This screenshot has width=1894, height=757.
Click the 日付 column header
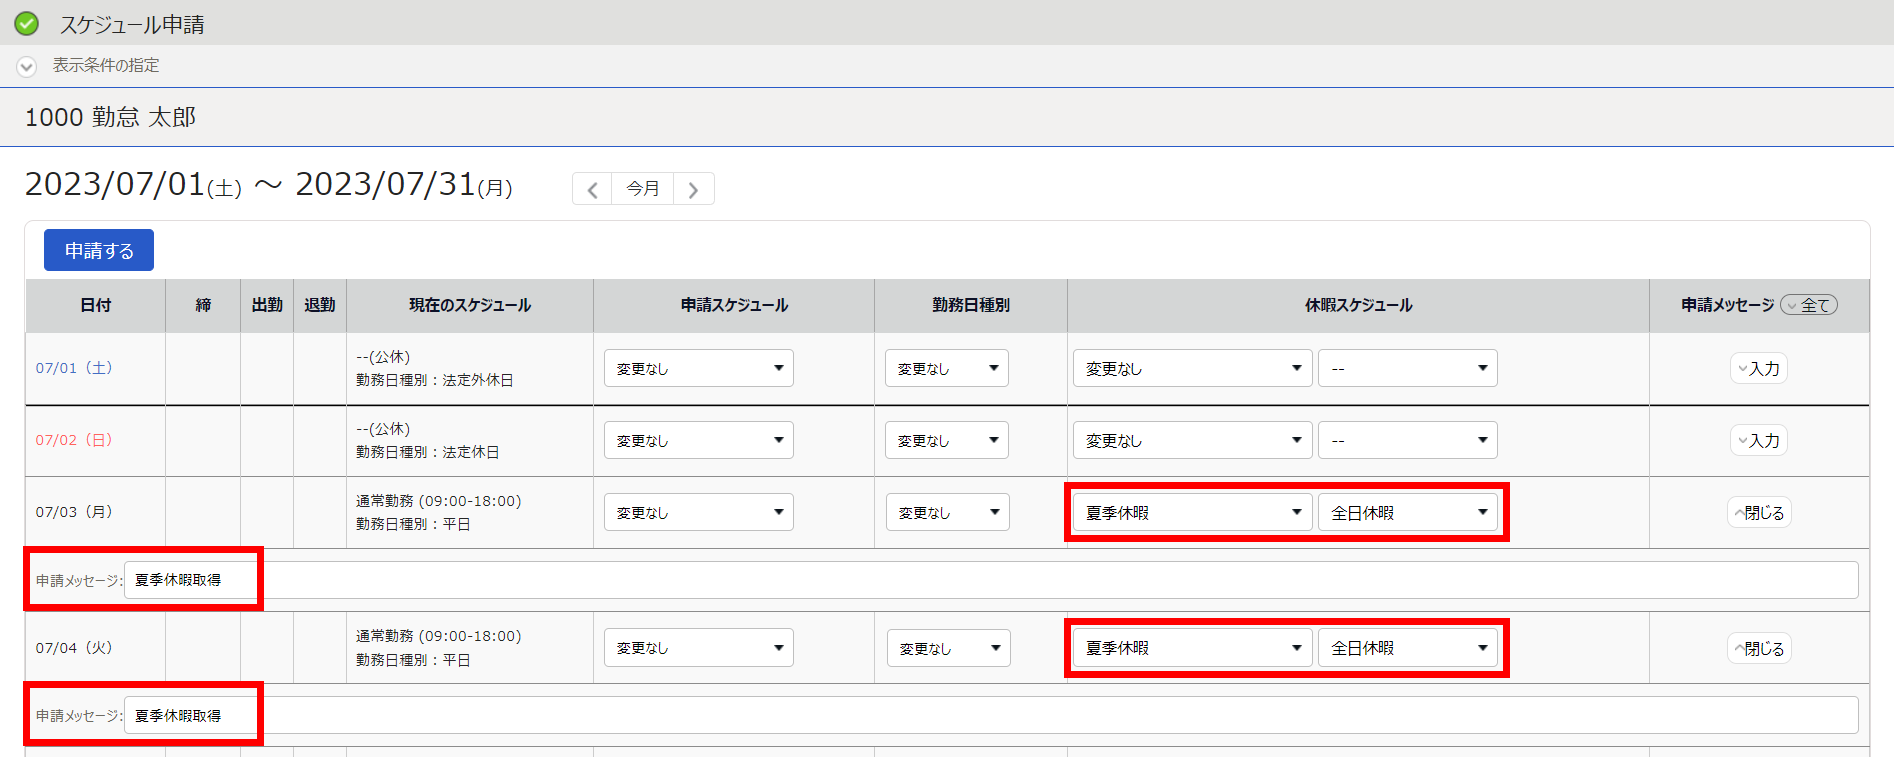pyautogui.click(x=95, y=305)
